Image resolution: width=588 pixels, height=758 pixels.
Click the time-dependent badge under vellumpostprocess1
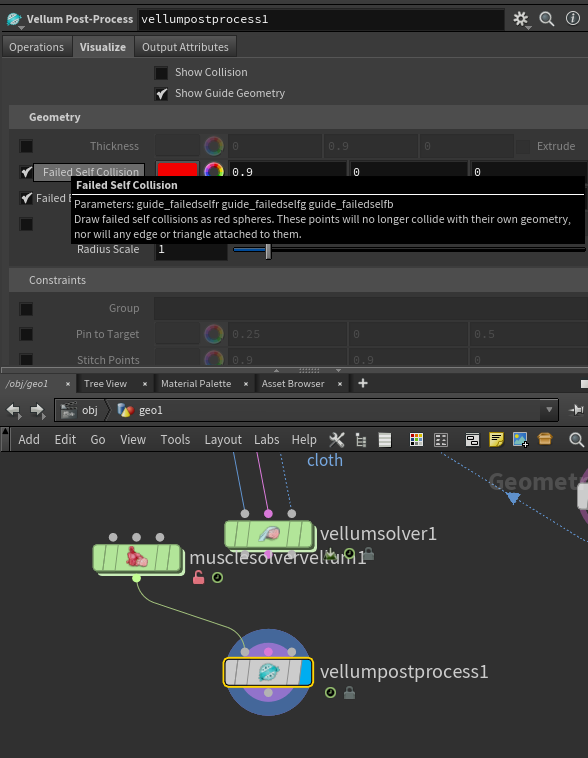(330, 693)
